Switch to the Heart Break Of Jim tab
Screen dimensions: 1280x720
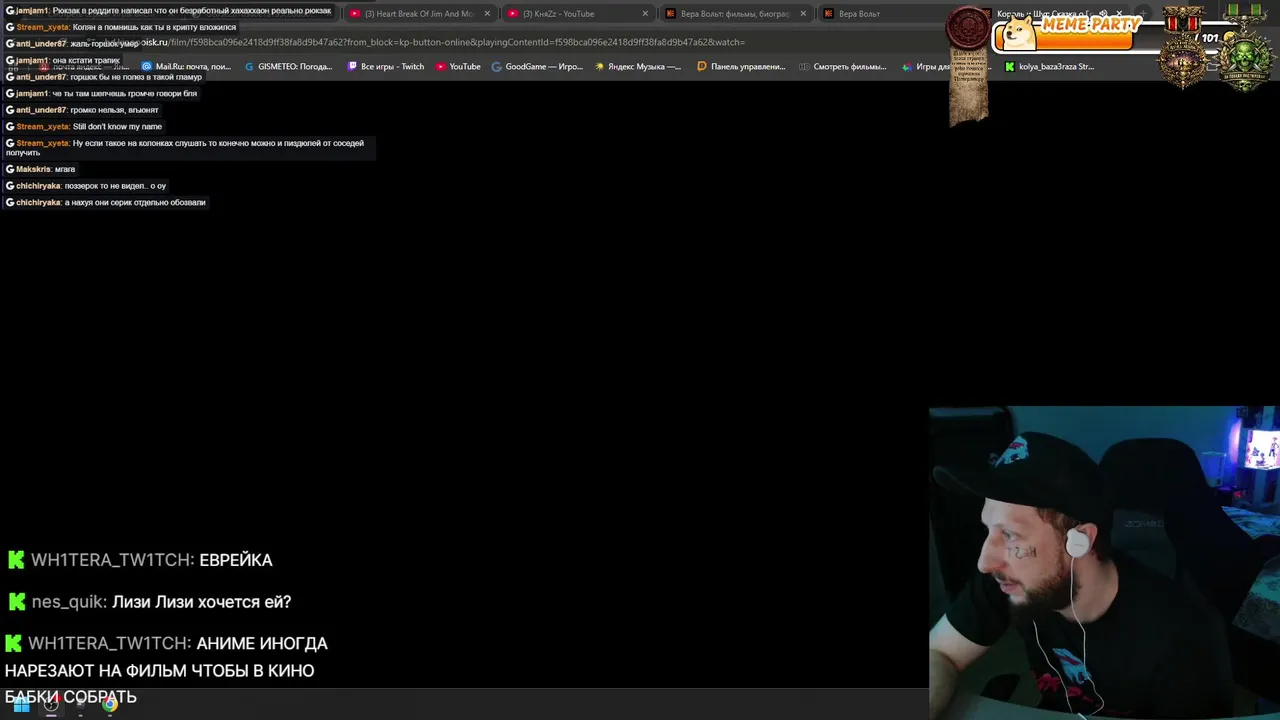(x=418, y=14)
